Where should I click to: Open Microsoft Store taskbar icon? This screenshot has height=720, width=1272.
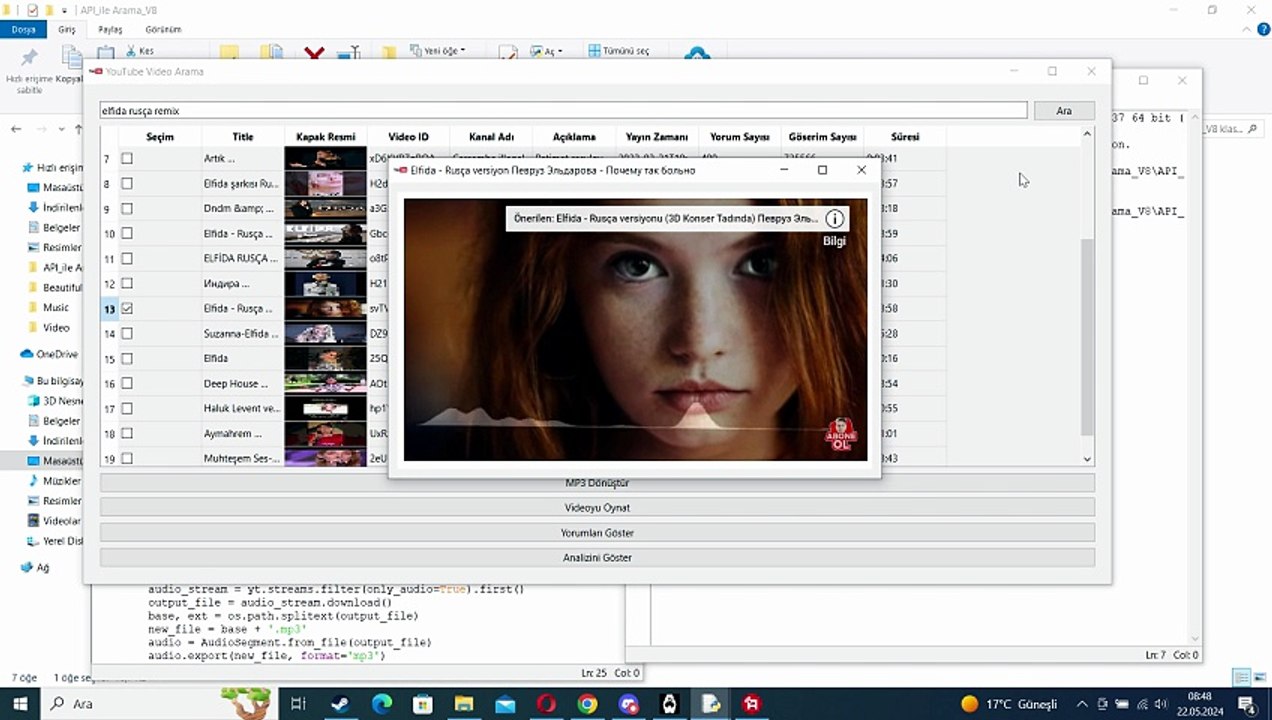(423, 704)
